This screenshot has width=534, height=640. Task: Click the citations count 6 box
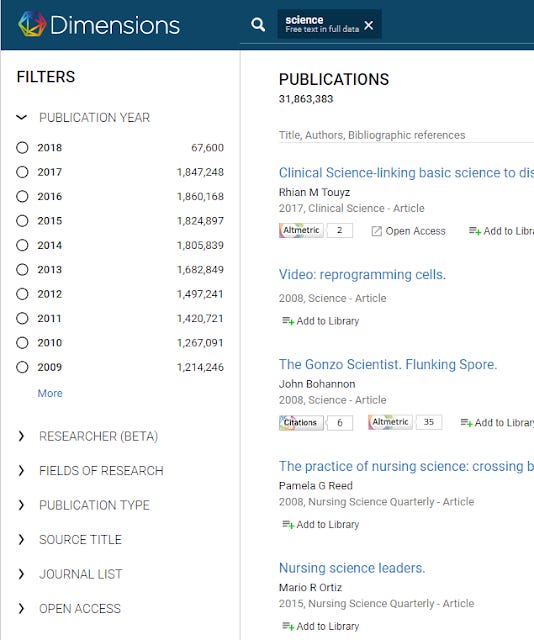tap(340, 422)
